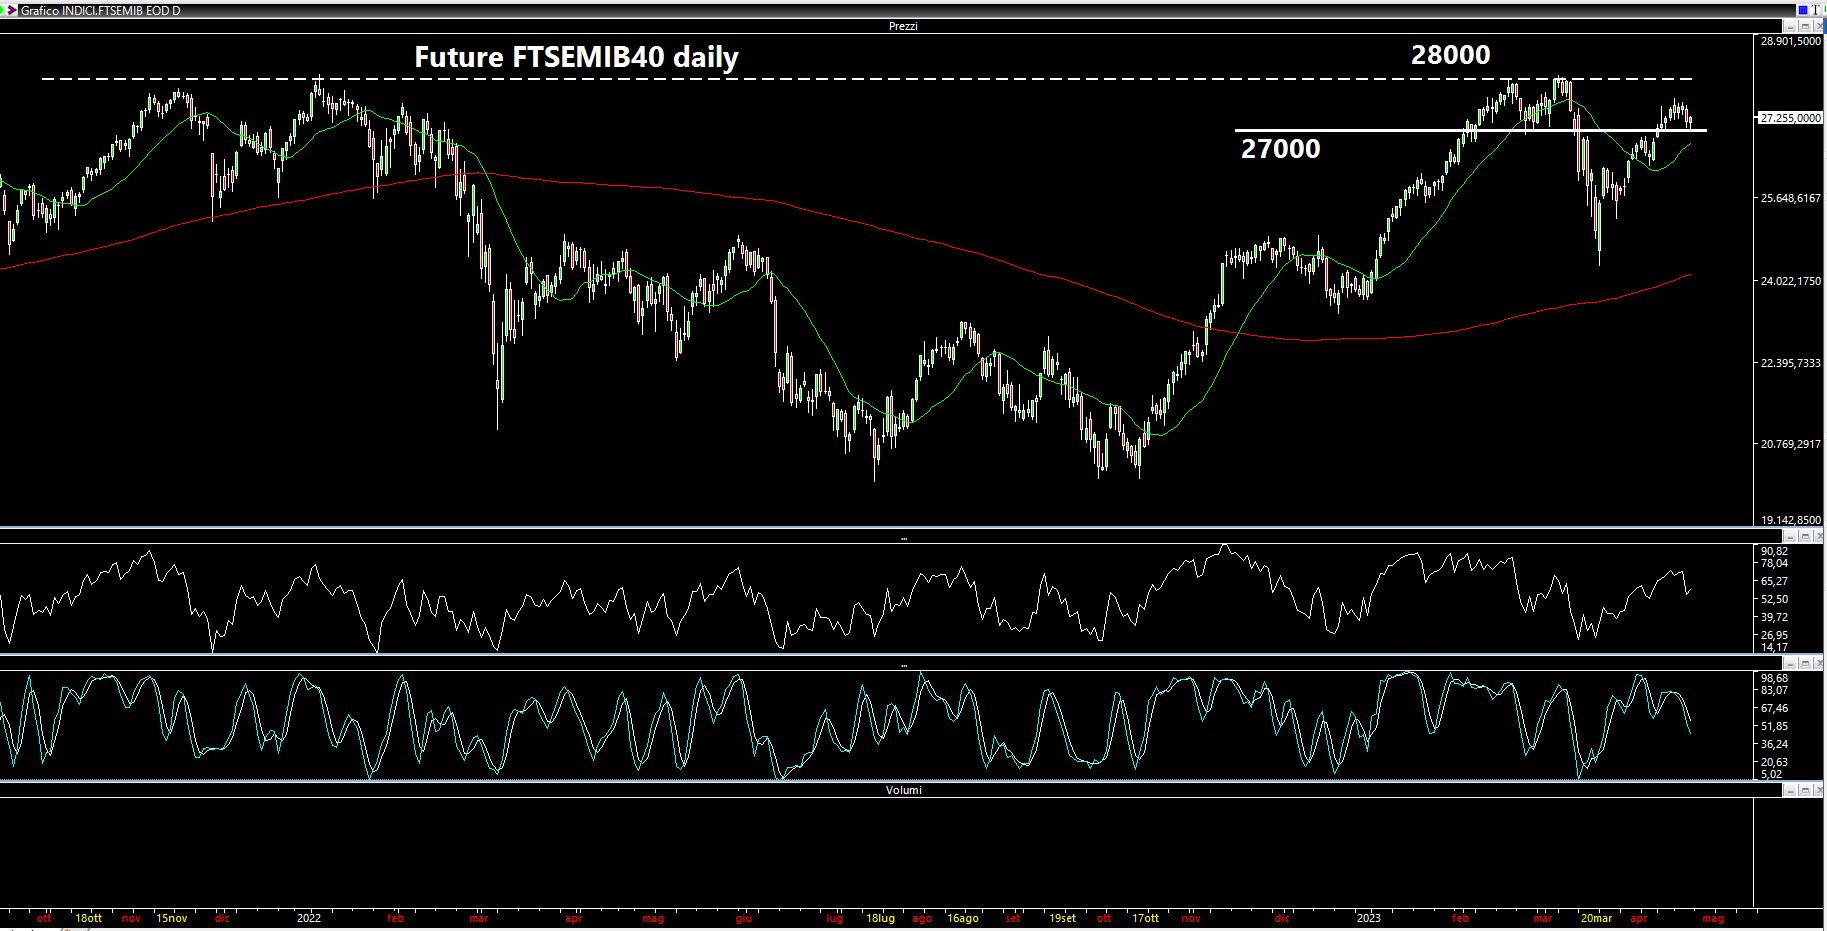Click the 28.901,5000 price axis value

(1790, 41)
